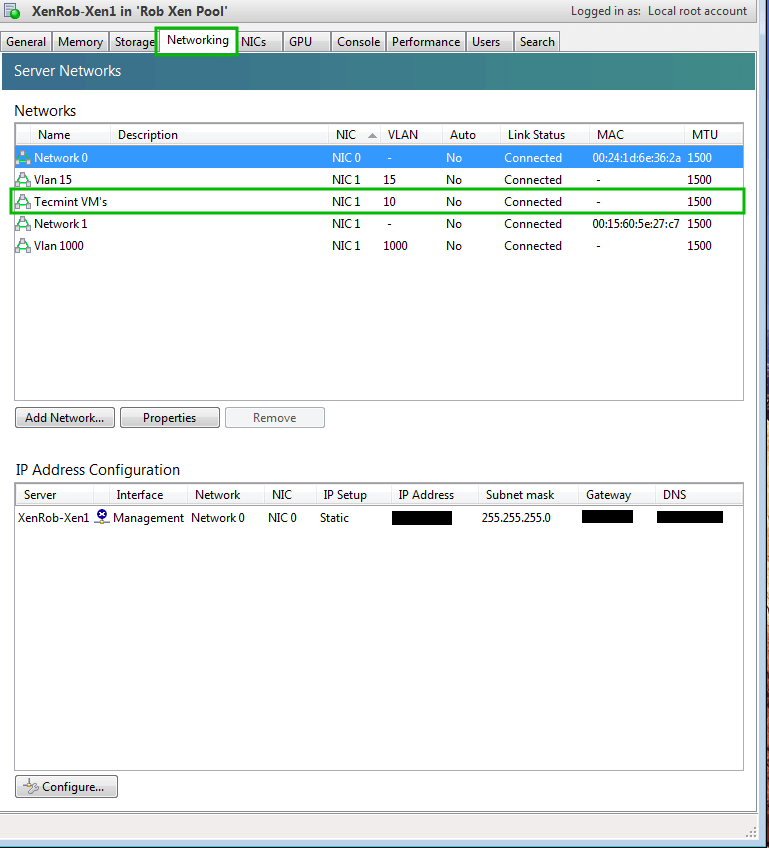Open the Console tab

[x=358, y=42]
